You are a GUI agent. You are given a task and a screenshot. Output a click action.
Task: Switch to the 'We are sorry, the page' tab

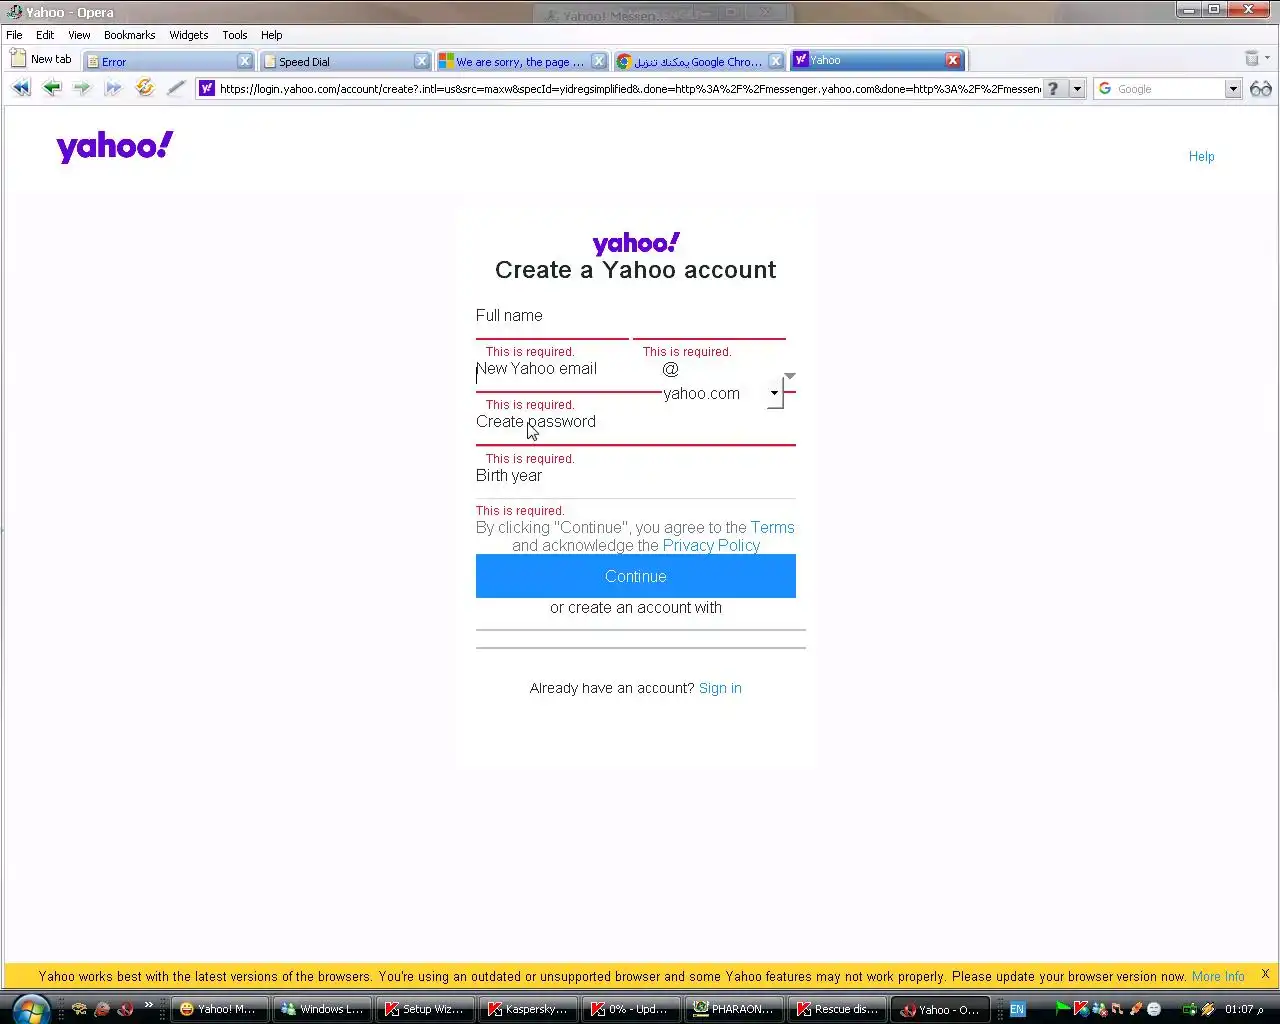522,61
